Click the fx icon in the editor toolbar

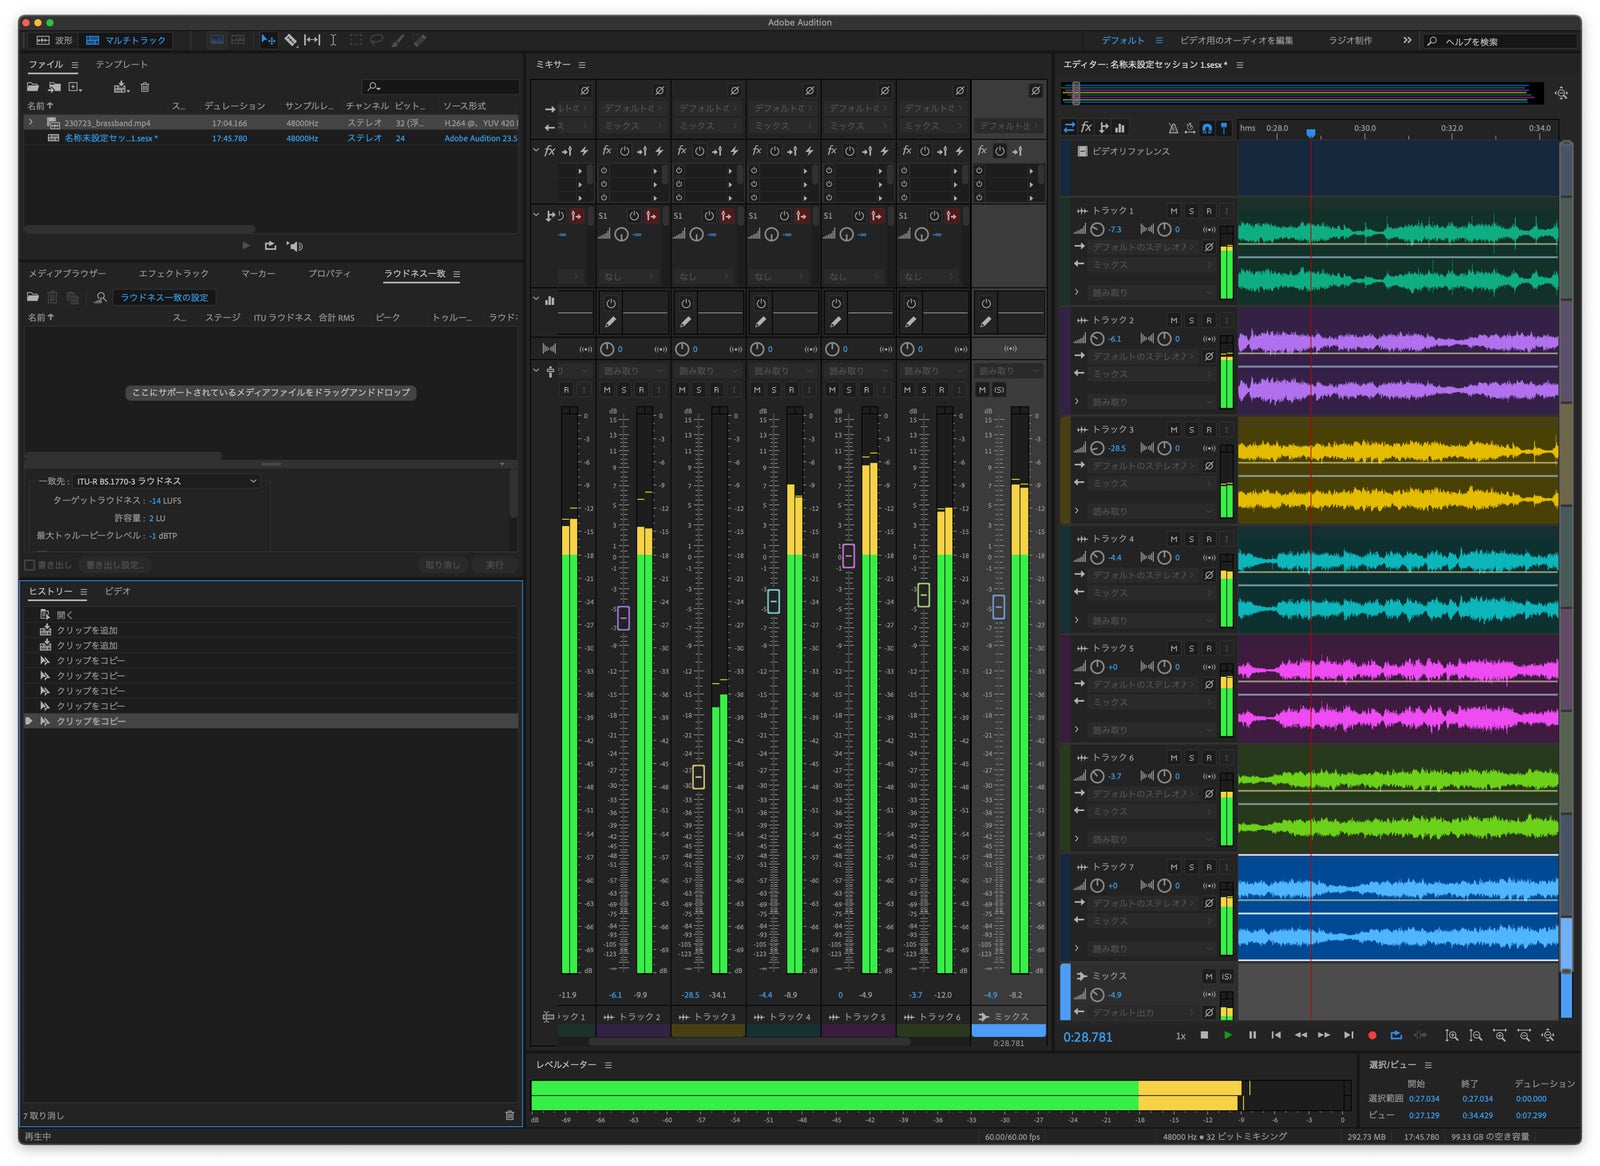coord(1086,128)
